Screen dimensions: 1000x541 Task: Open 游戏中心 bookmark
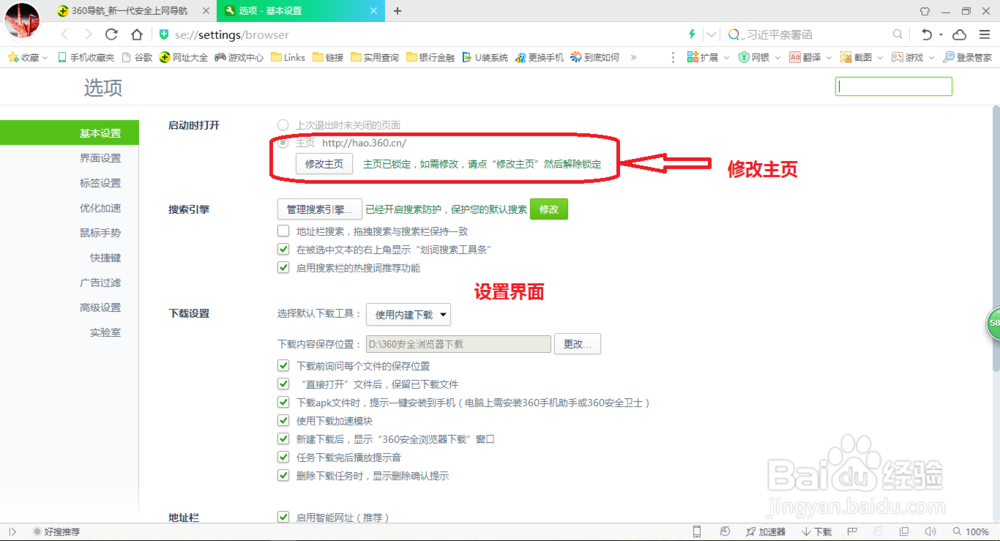tap(239, 57)
